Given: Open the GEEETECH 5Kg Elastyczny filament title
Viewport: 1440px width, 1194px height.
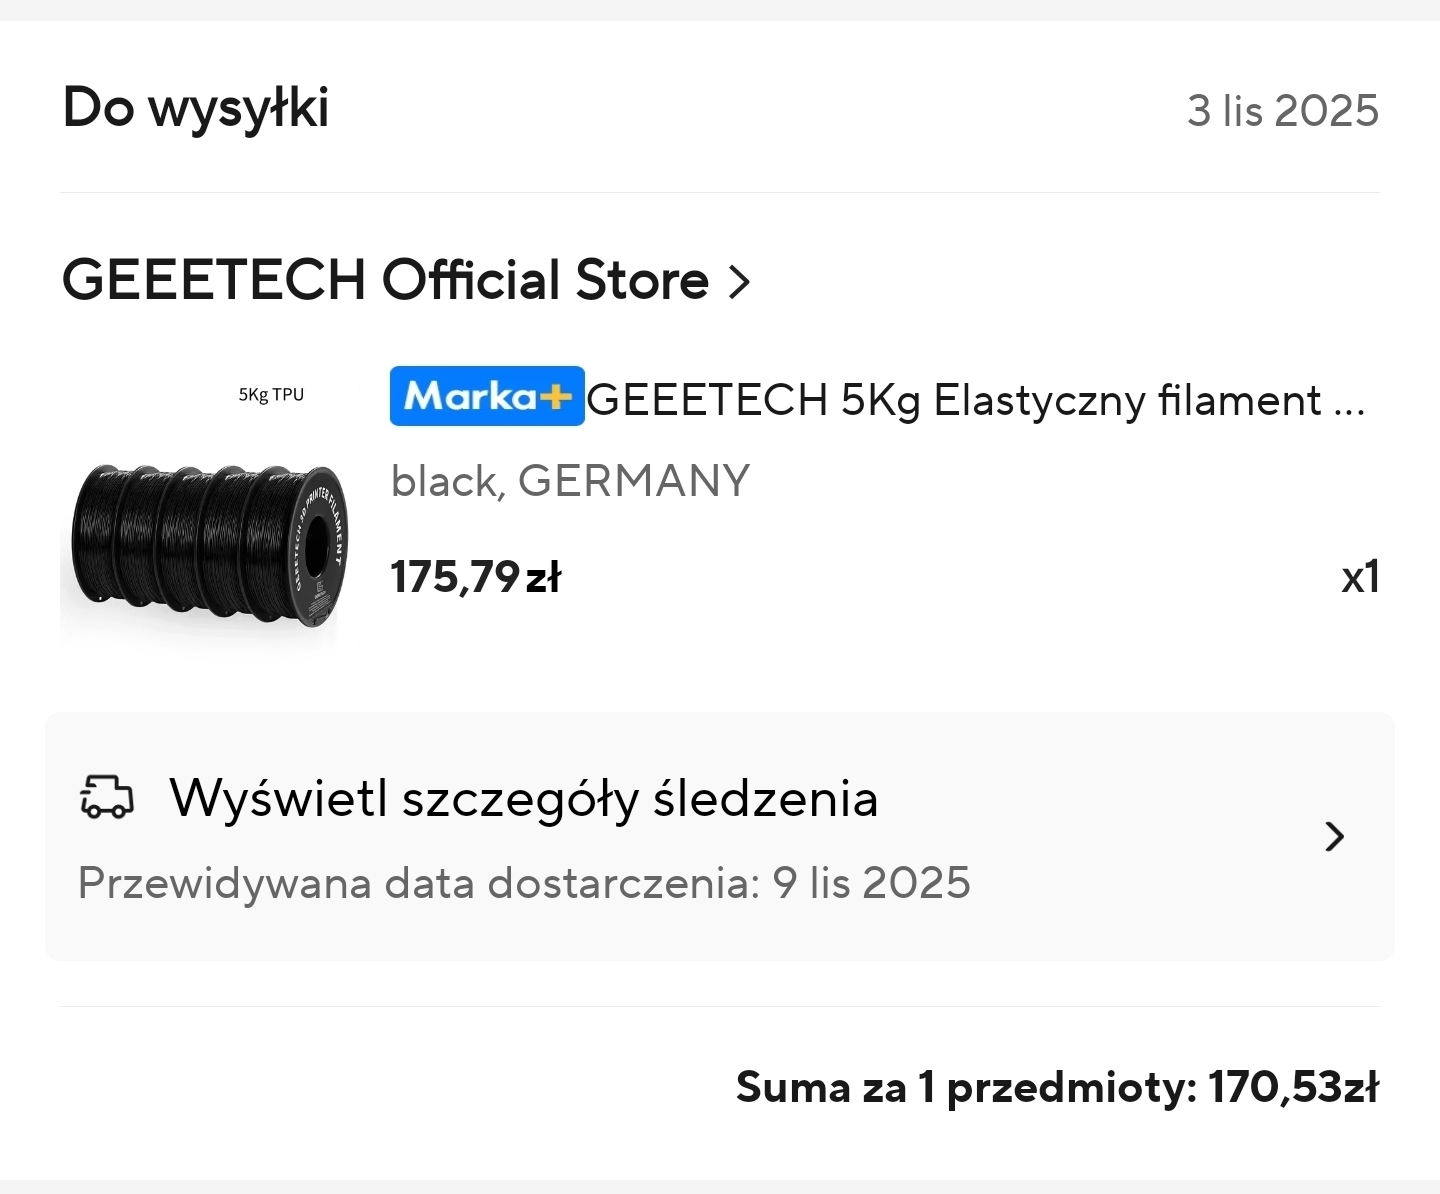Looking at the screenshot, I should click(975, 401).
